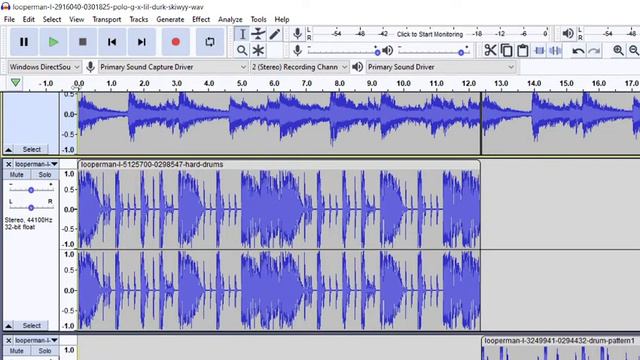Redo the last undone action

pos(594,51)
